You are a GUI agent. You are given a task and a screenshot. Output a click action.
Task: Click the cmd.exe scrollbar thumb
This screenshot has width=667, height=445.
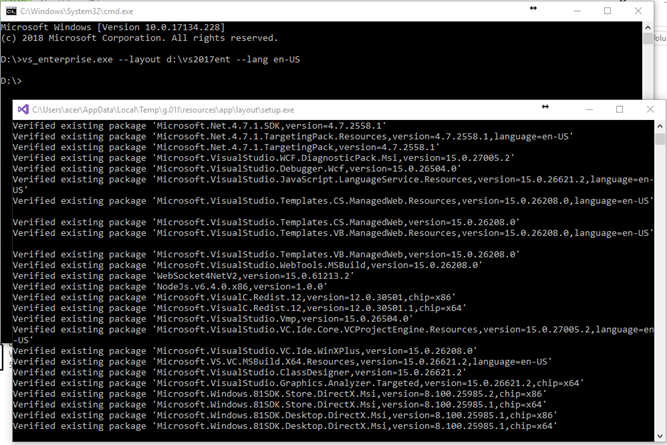pyautogui.click(x=648, y=38)
